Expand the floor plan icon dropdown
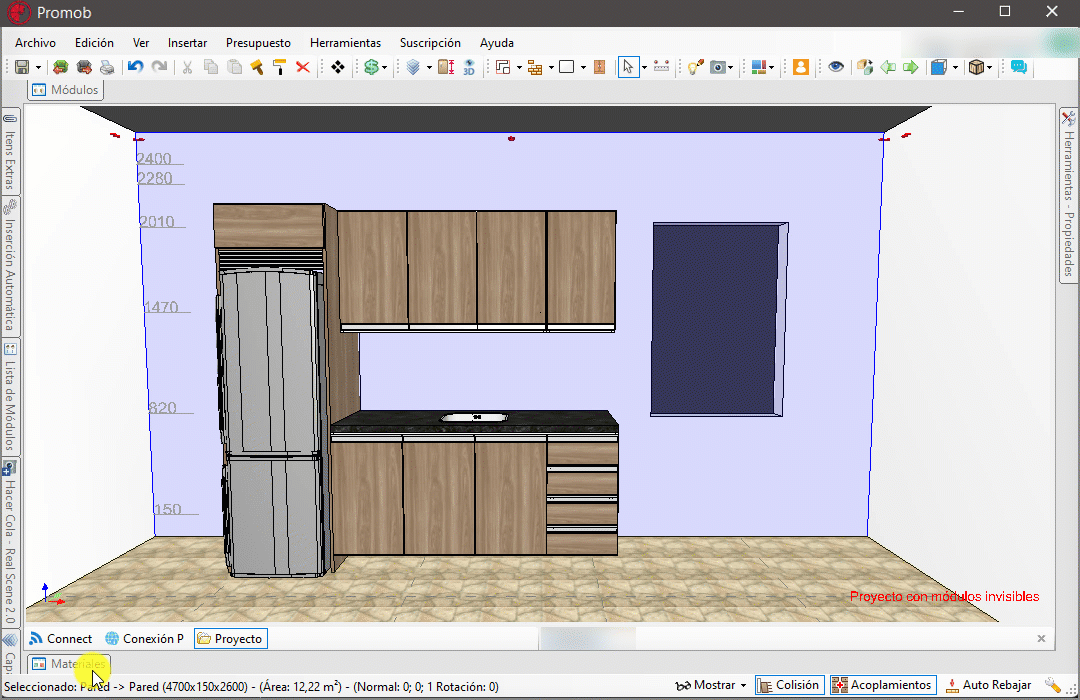The height and width of the screenshot is (700, 1080). point(519,68)
